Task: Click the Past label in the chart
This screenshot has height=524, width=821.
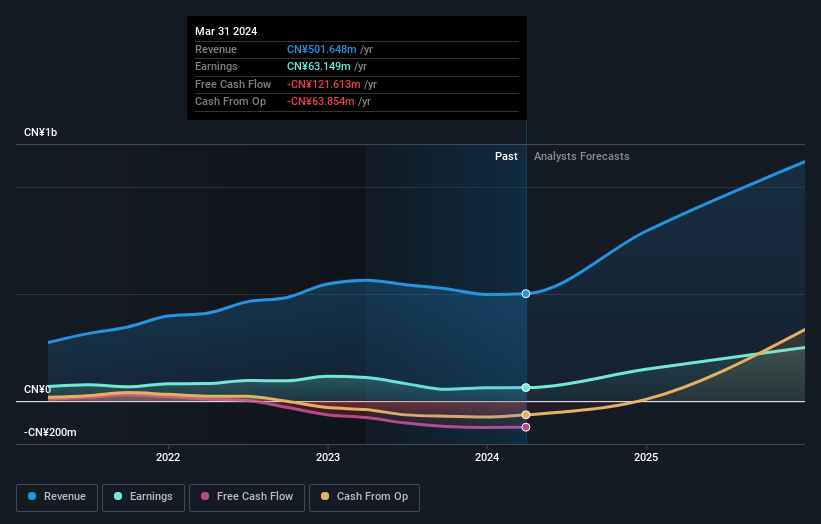Action: 506,156
